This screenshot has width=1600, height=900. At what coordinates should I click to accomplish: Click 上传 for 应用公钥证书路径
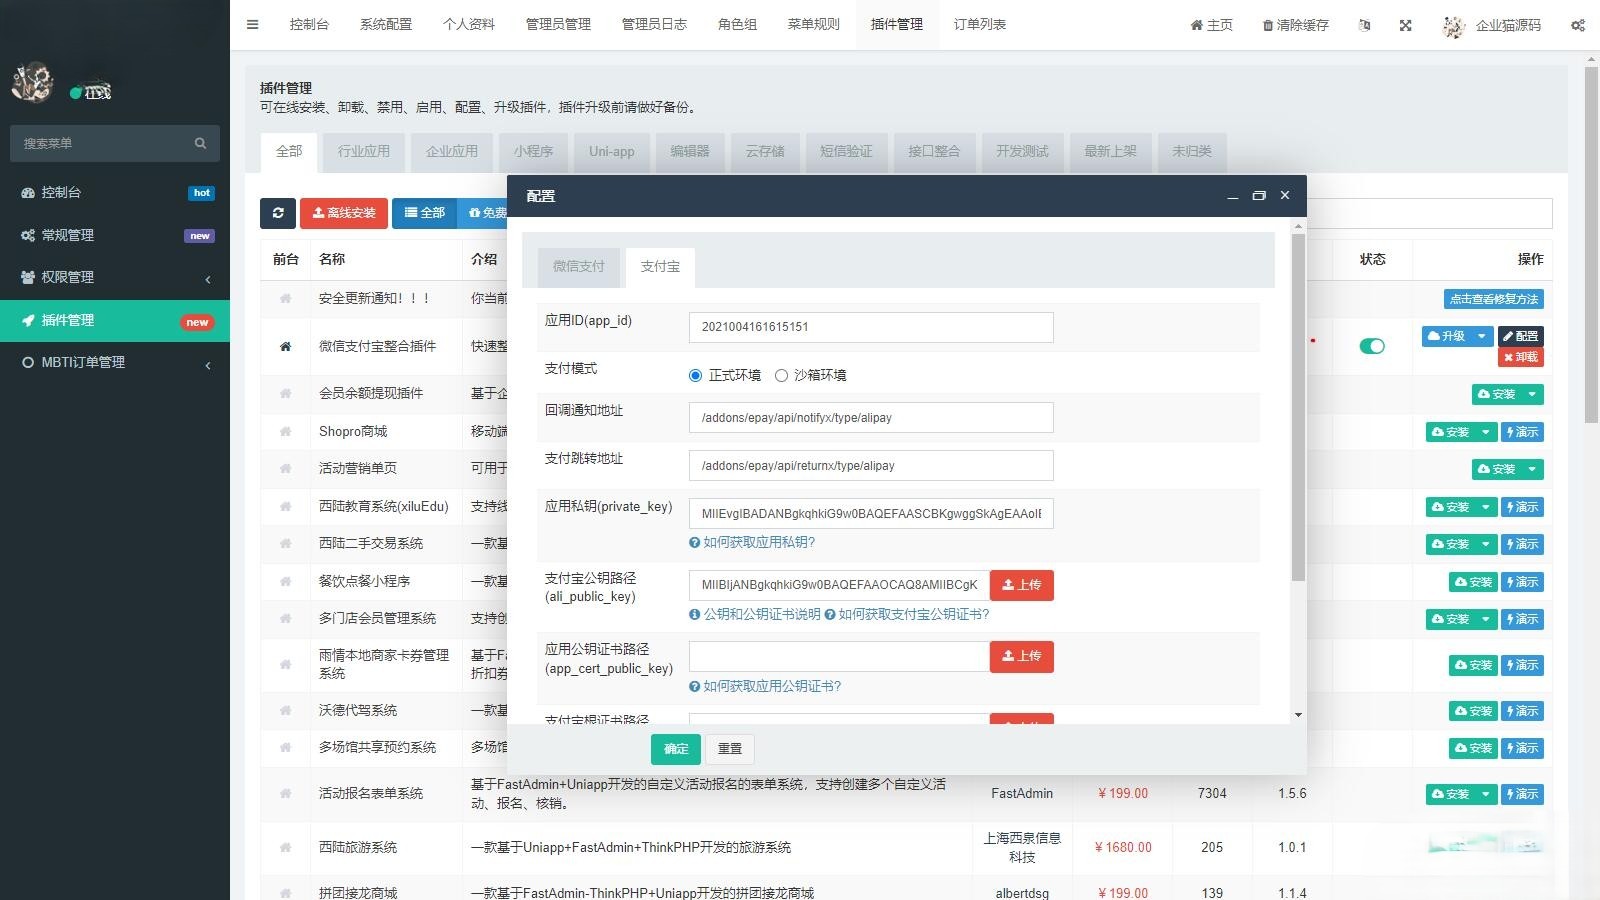[x=1022, y=657]
